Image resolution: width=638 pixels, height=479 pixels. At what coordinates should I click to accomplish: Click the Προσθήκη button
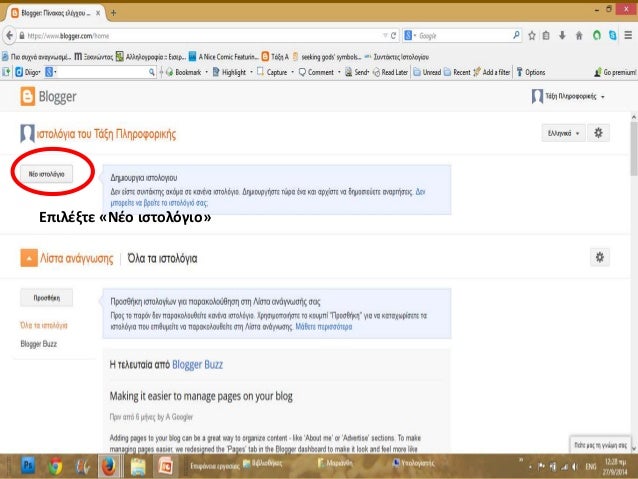point(48,298)
